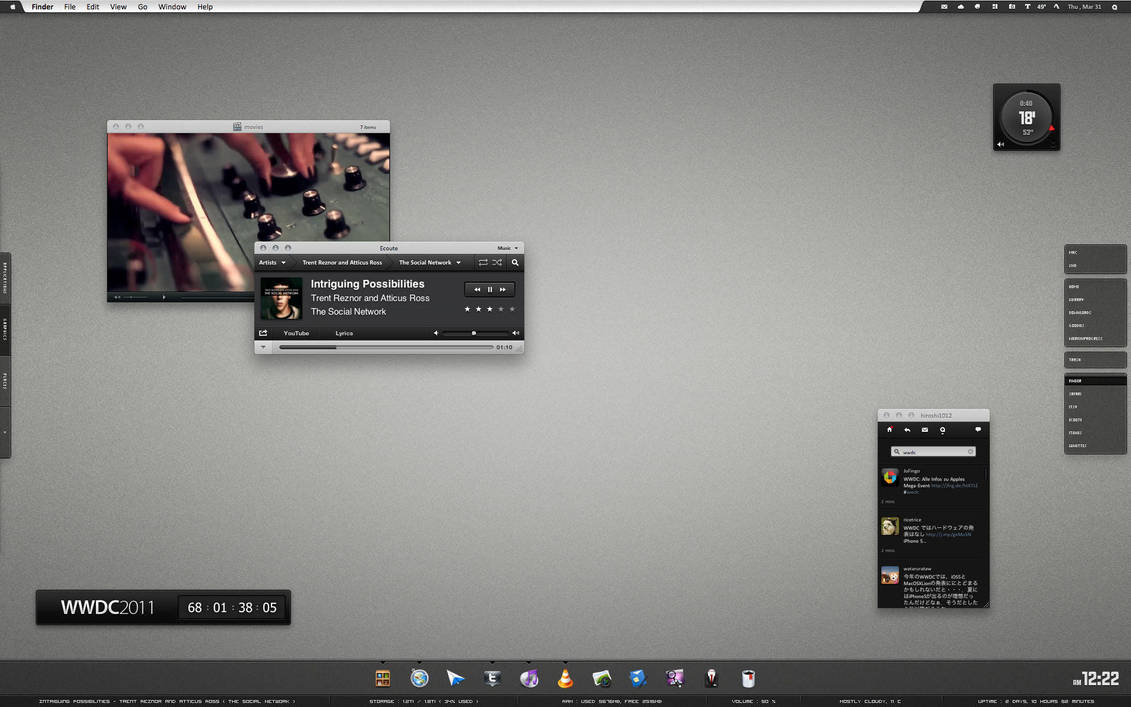
Task: Click the max-volume speaker icon in Ecoute
Action: [x=516, y=333]
